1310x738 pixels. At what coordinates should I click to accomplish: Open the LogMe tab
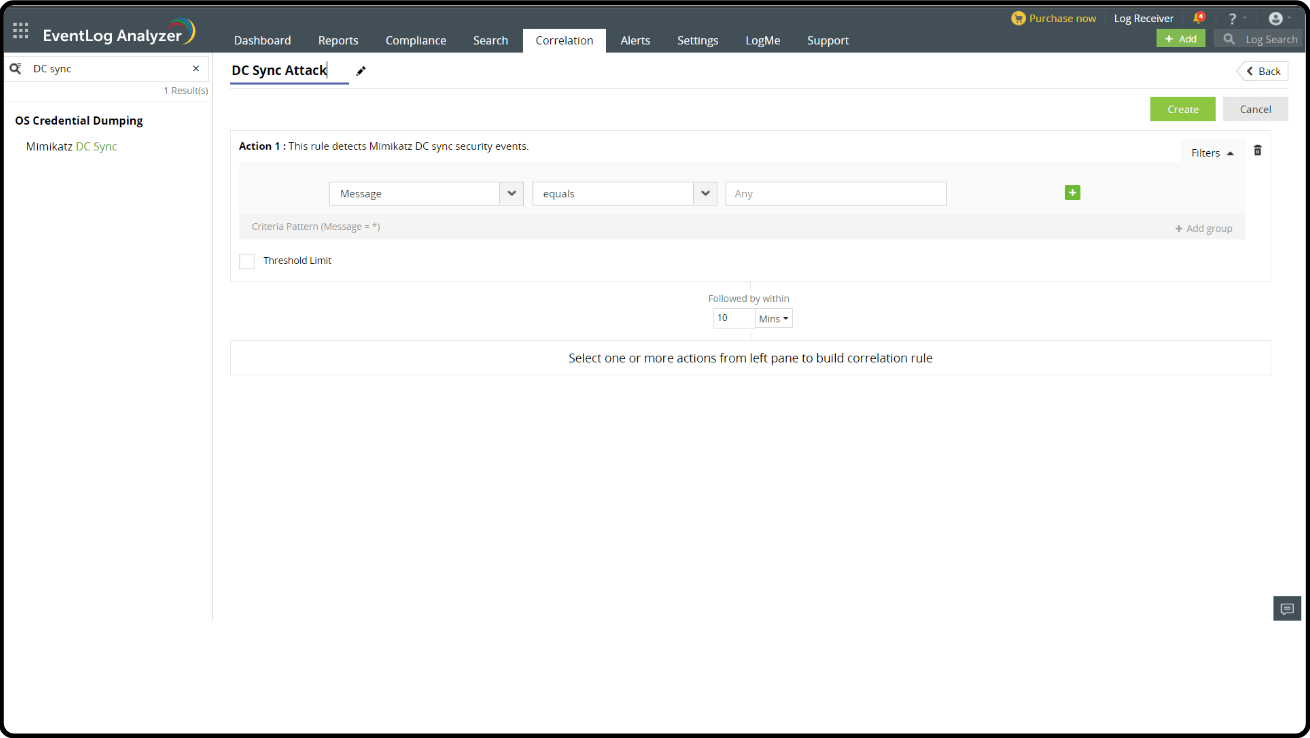click(763, 40)
